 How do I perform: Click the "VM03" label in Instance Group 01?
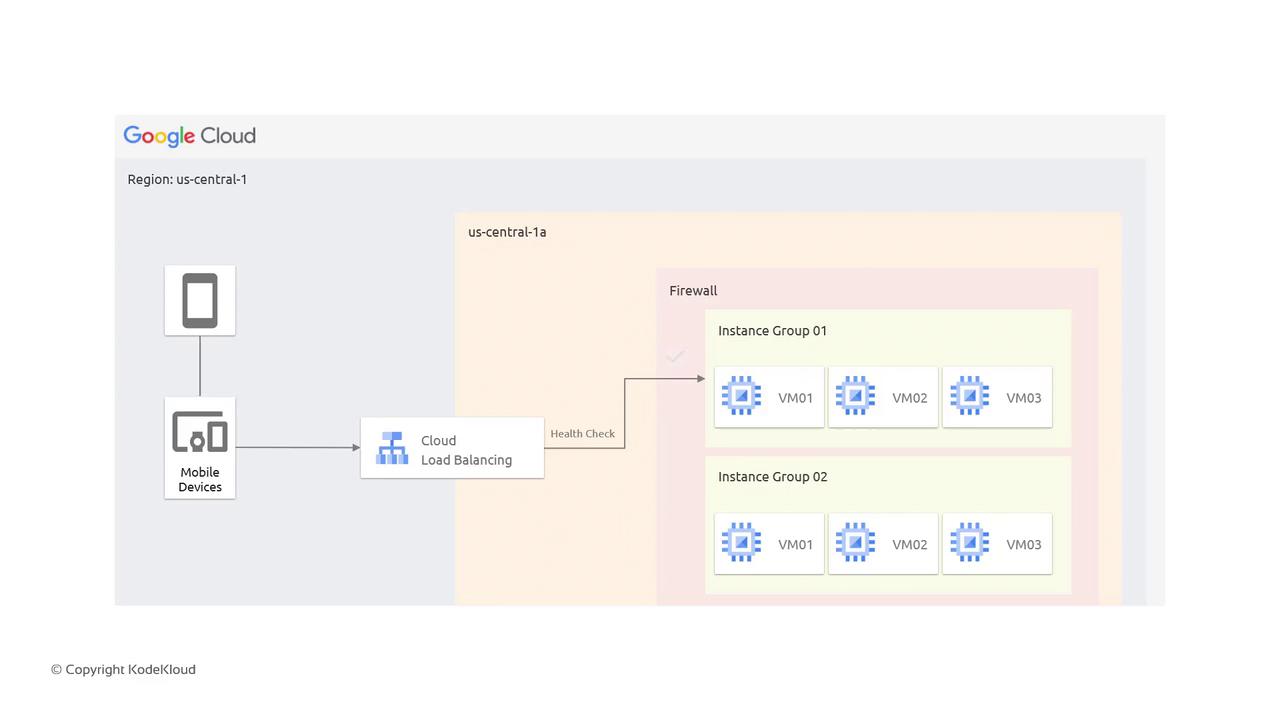[x=1024, y=398]
